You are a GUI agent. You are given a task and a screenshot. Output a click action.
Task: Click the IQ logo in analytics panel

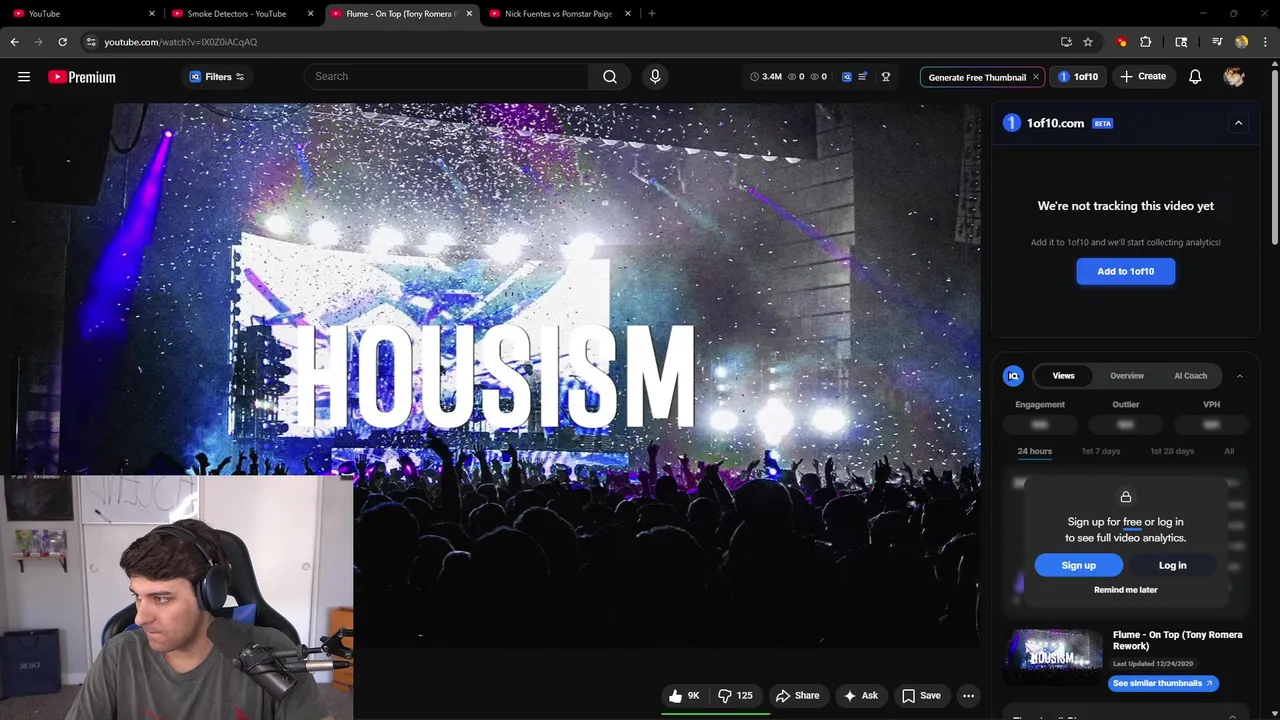(x=1013, y=376)
